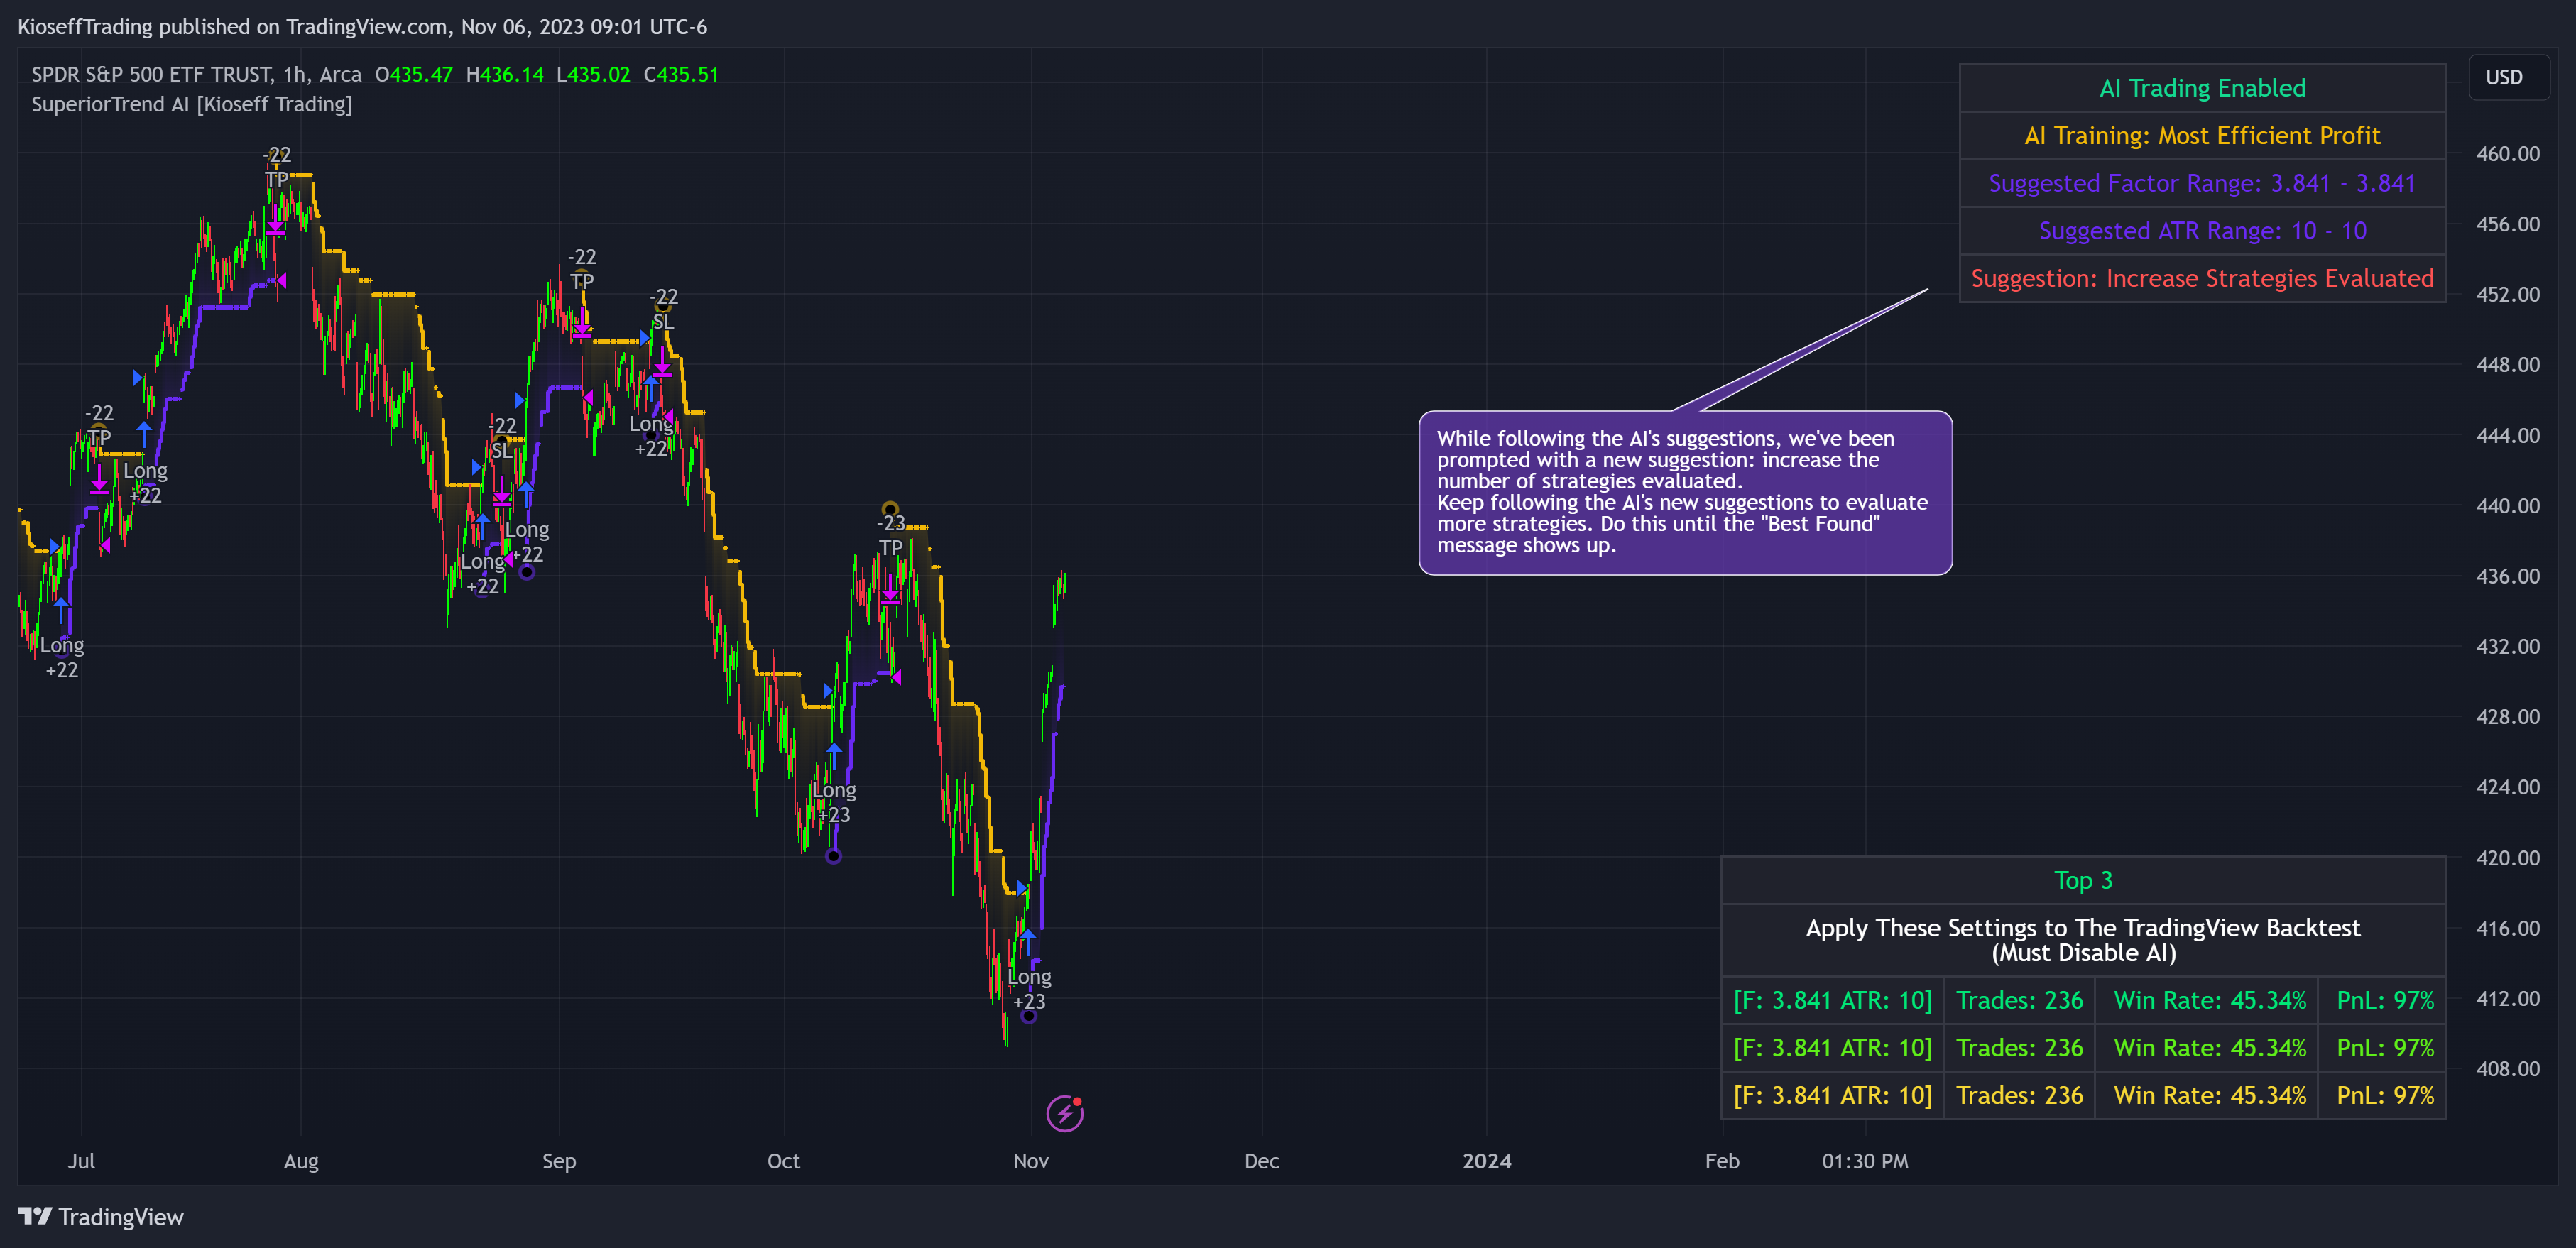The width and height of the screenshot is (2576, 1248).
Task: Click the AI Training: Most Efficient Profit cell
Action: (2202, 136)
